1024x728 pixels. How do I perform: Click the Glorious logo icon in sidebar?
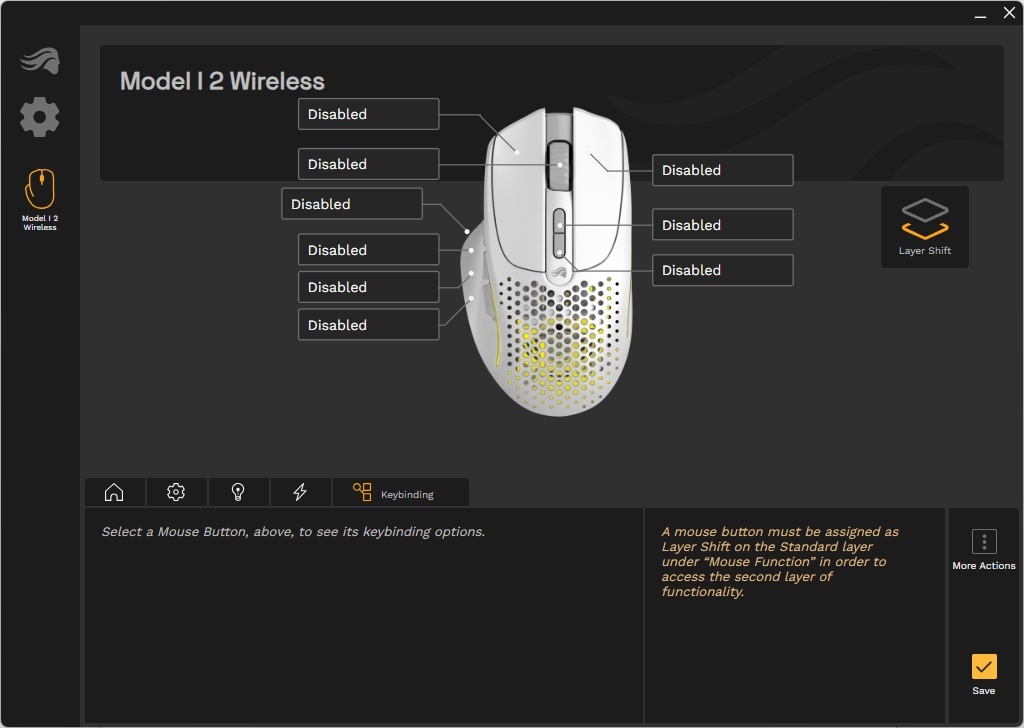(40, 60)
